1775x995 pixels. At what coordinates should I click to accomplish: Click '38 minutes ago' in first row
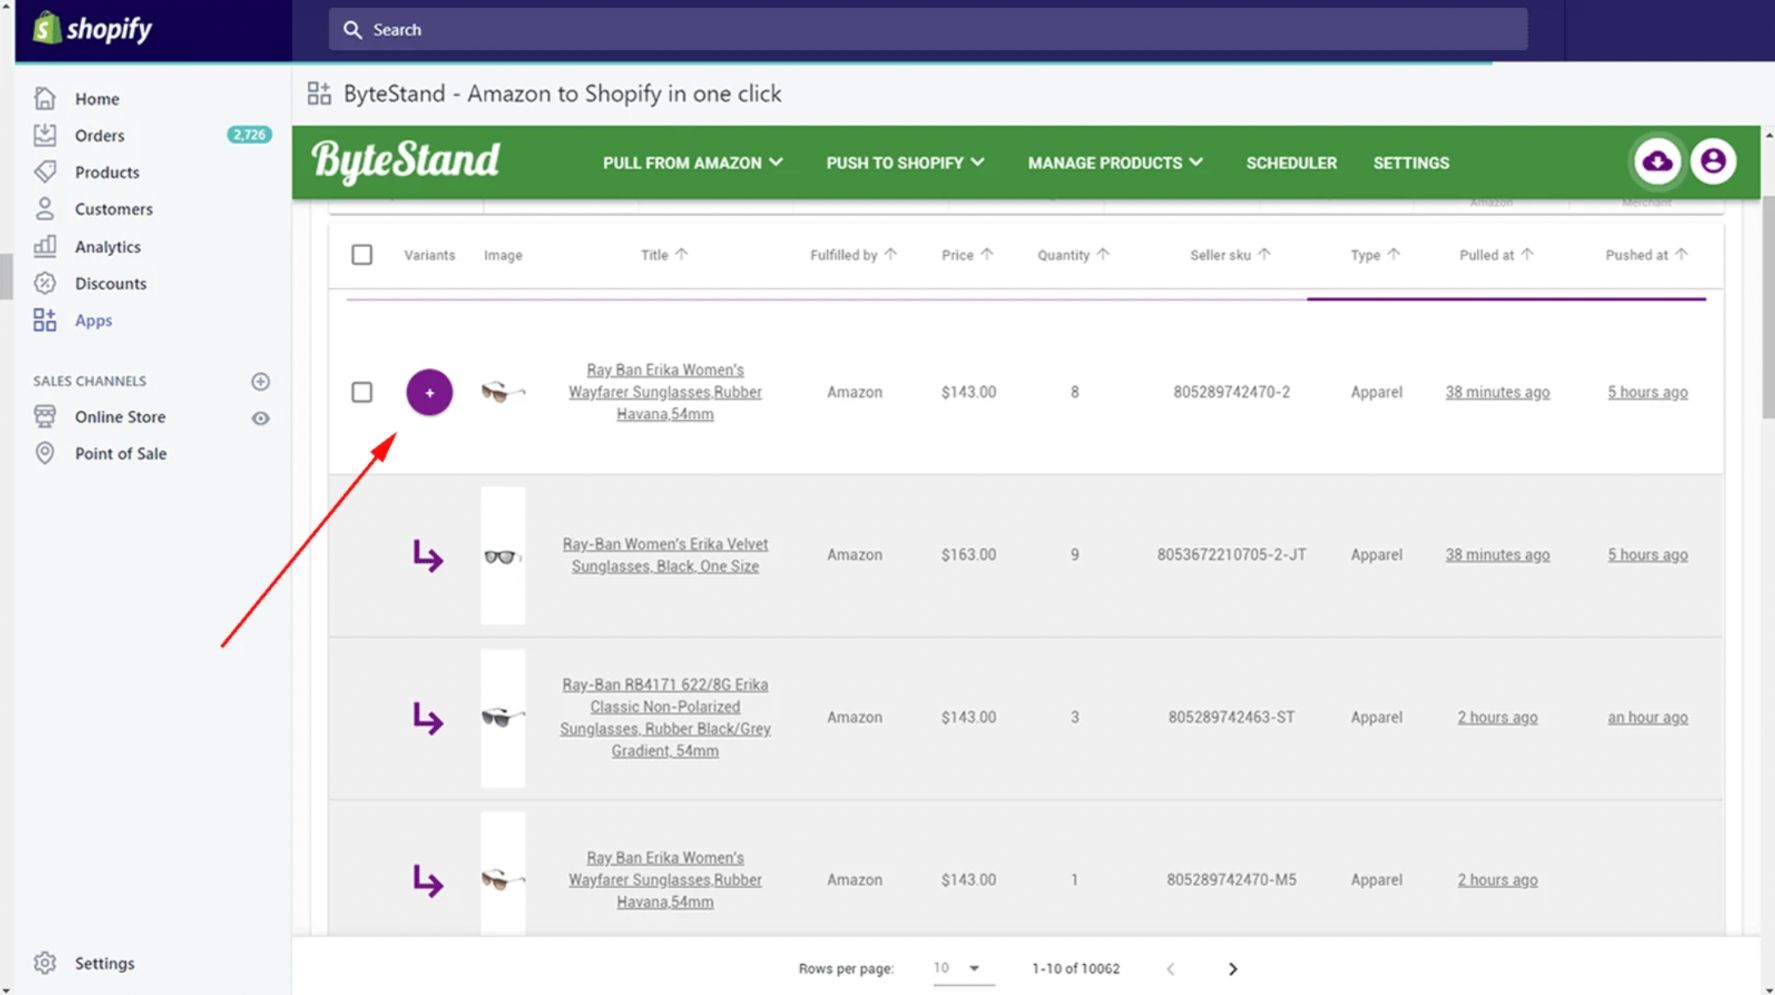click(1497, 392)
